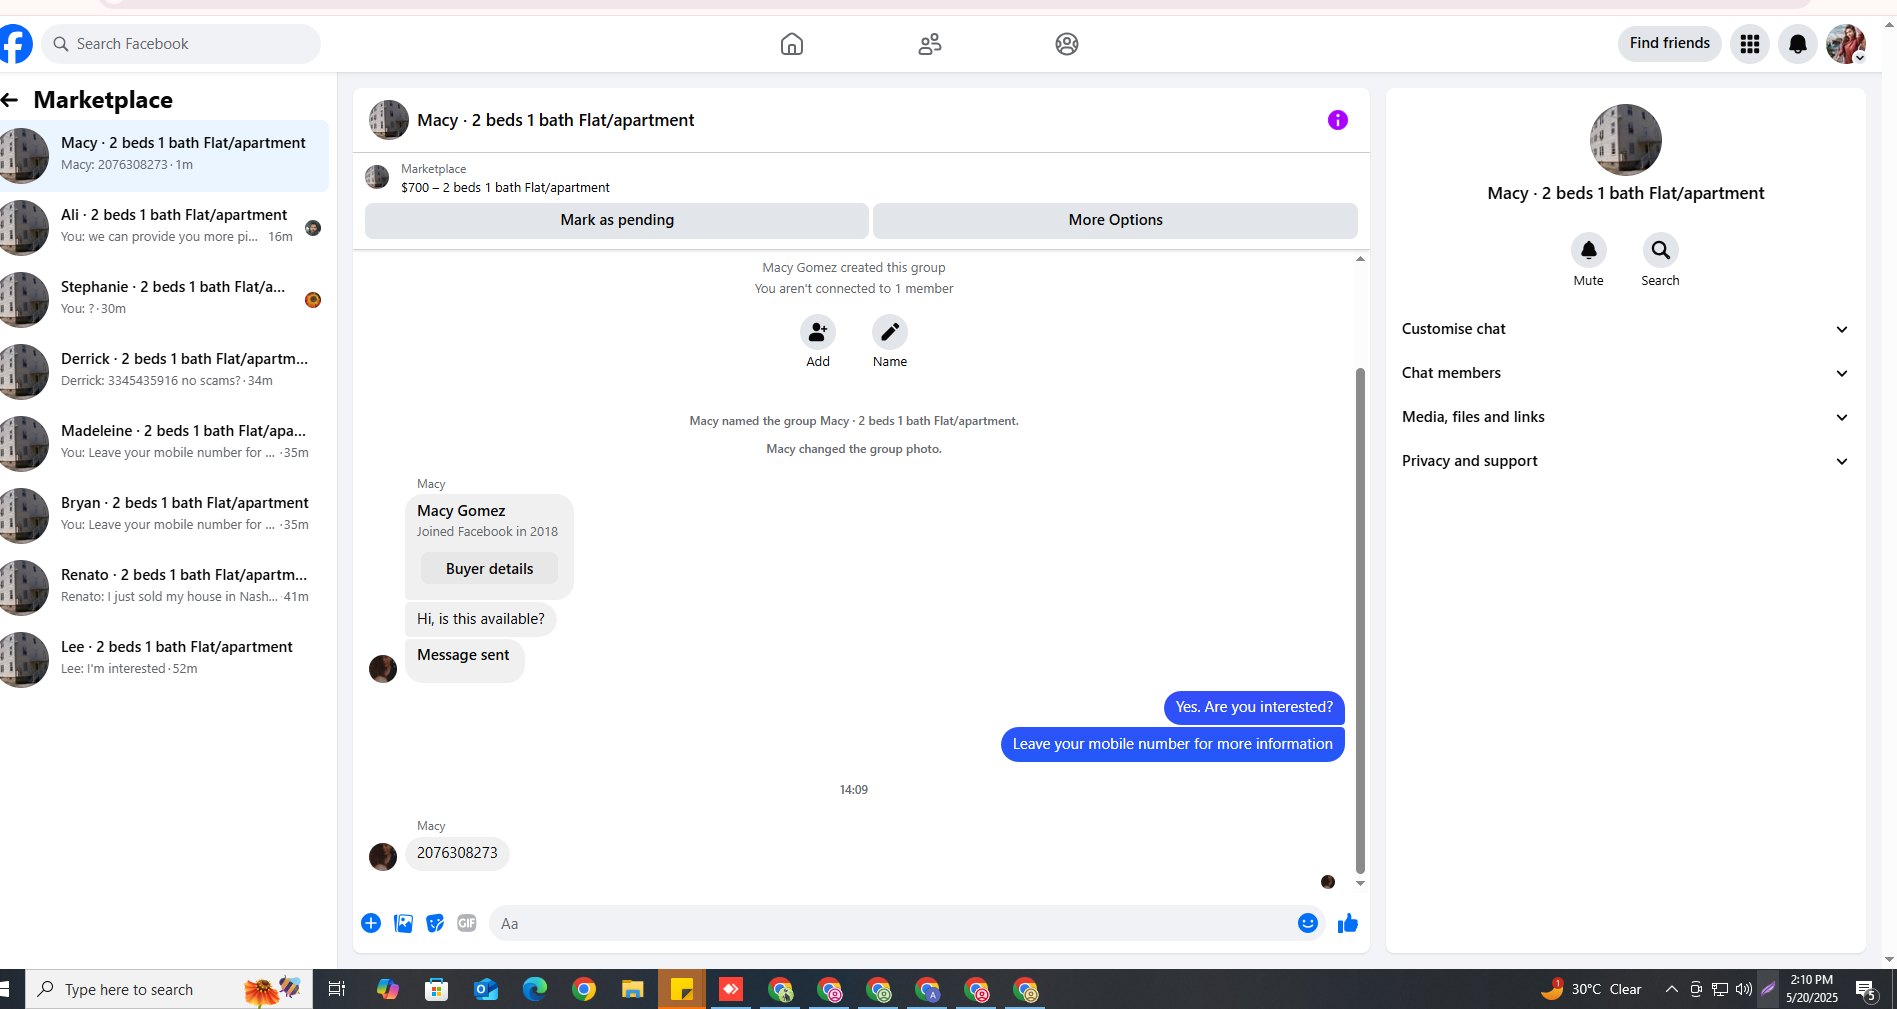The width and height of the screenshot is (1897, 1009).
Task: Expand Chat members section
Action: (x=1626, y=373)
